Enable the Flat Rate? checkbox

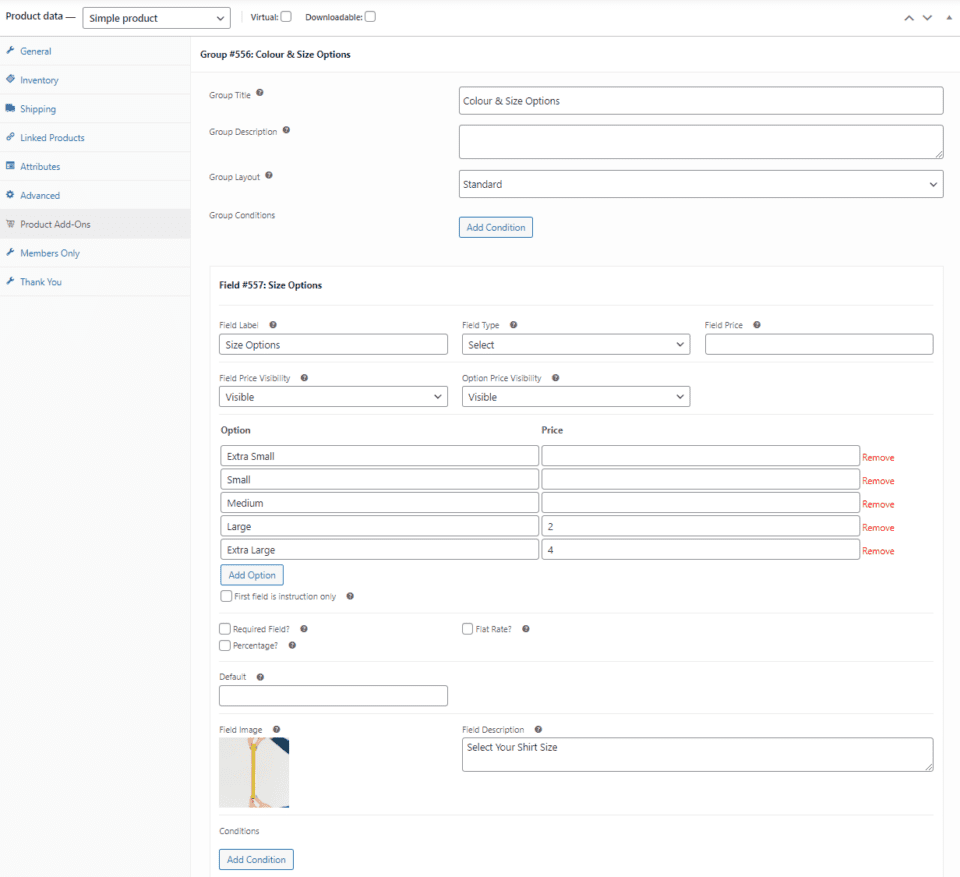tap(466, 628)
